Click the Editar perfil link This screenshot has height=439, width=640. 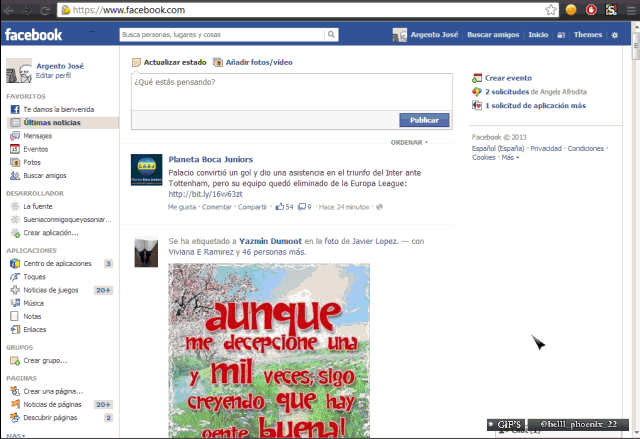point(53,75)
